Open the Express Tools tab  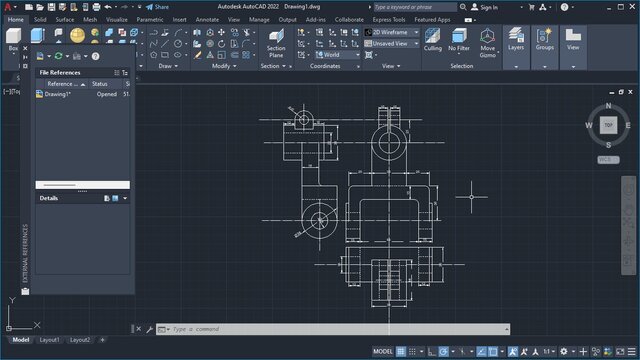coord(389,20)
